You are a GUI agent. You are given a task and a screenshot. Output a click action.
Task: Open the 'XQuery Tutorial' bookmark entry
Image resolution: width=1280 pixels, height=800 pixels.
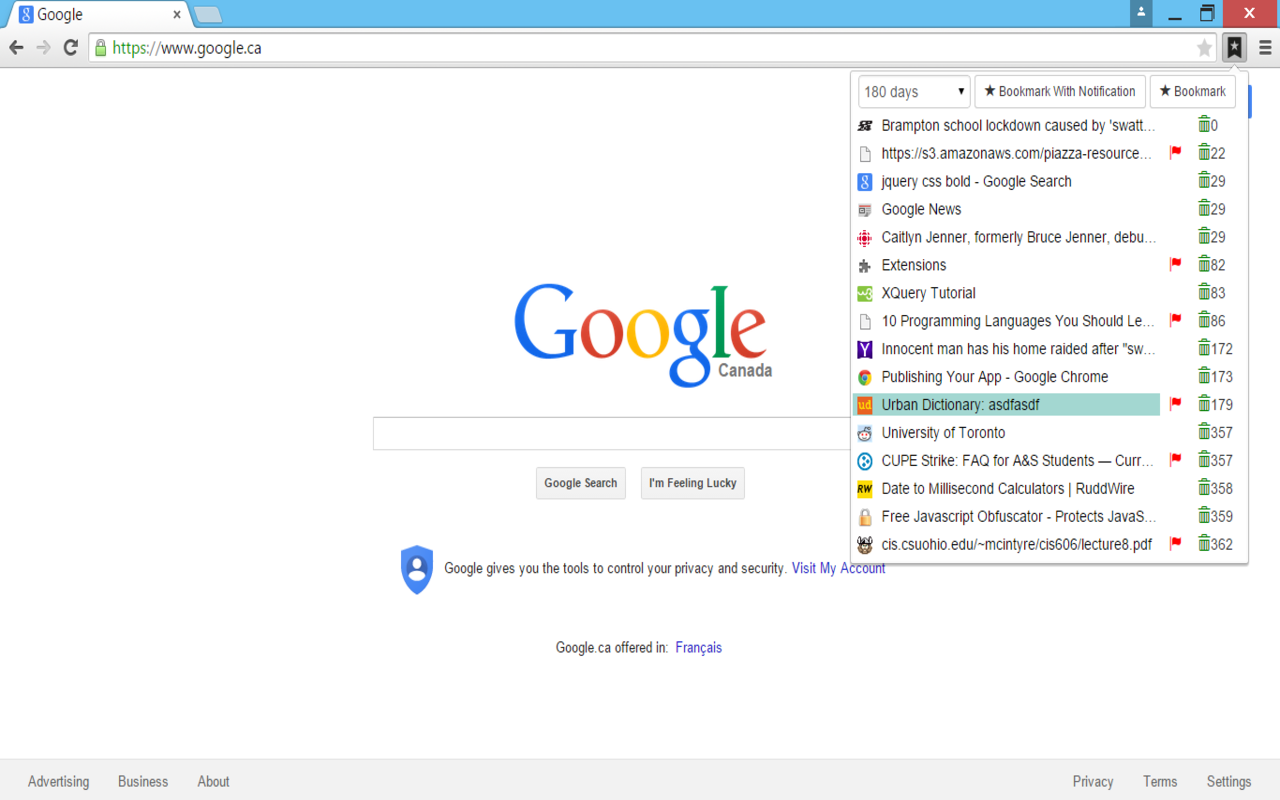(x=928, y=293)
